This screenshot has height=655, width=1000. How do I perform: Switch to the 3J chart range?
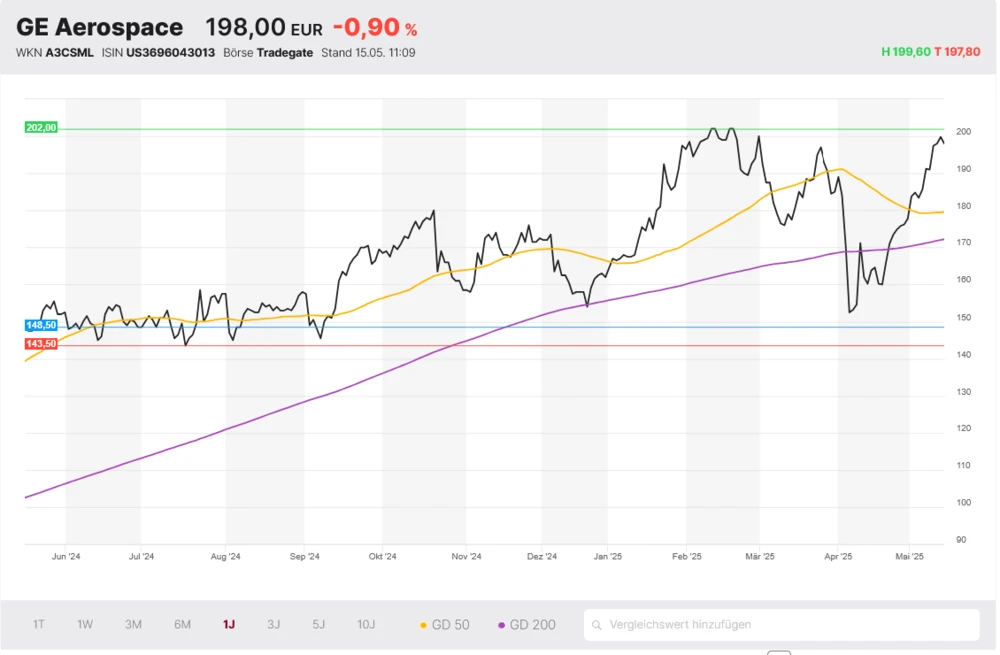pos(273,625)
